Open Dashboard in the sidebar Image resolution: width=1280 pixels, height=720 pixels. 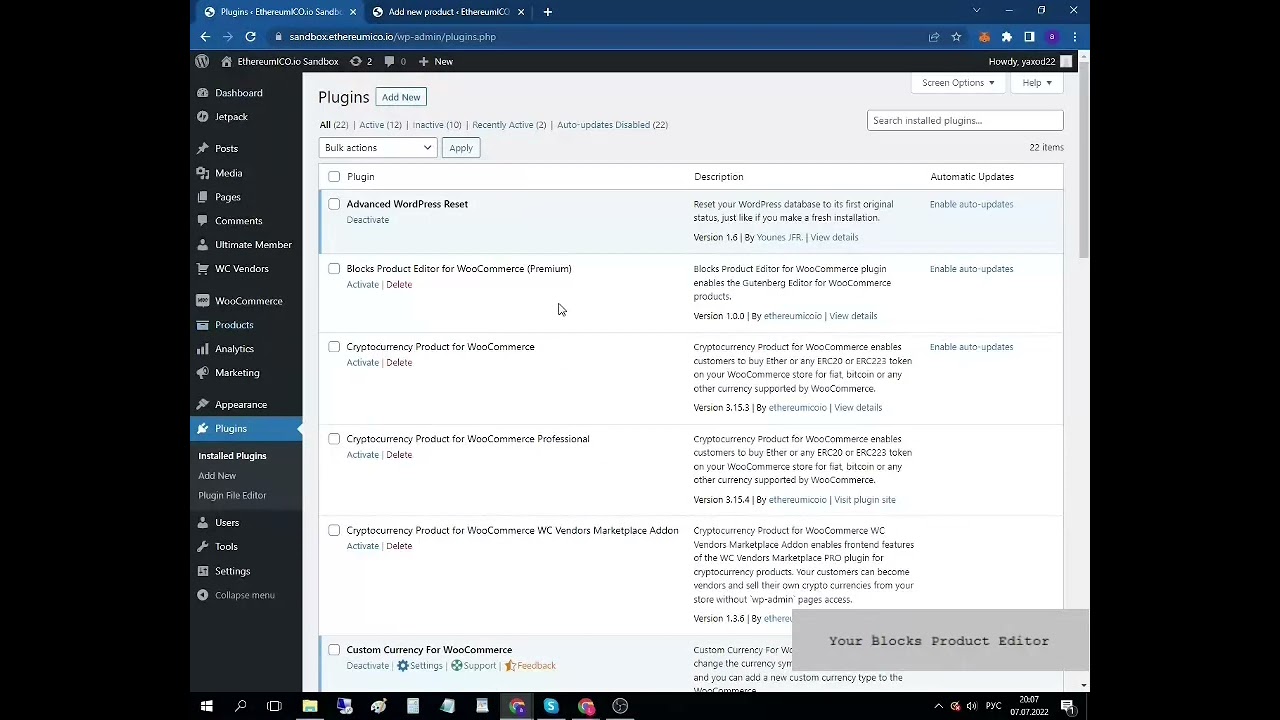point(239,93)
